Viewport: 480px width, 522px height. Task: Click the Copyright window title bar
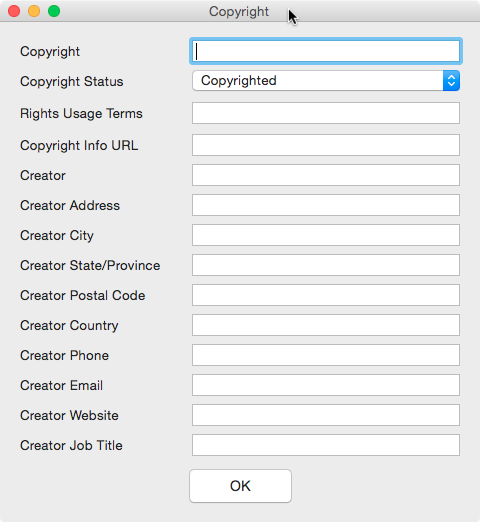tap(239, 11)
